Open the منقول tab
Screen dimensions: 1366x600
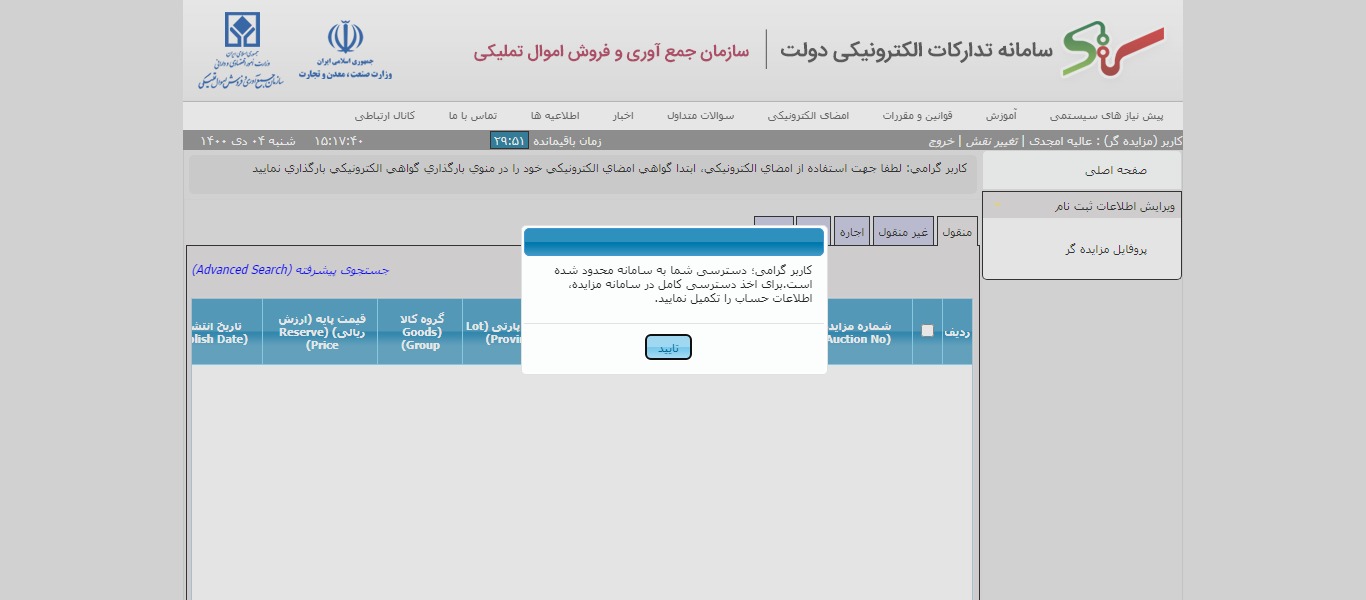[957, 232]
